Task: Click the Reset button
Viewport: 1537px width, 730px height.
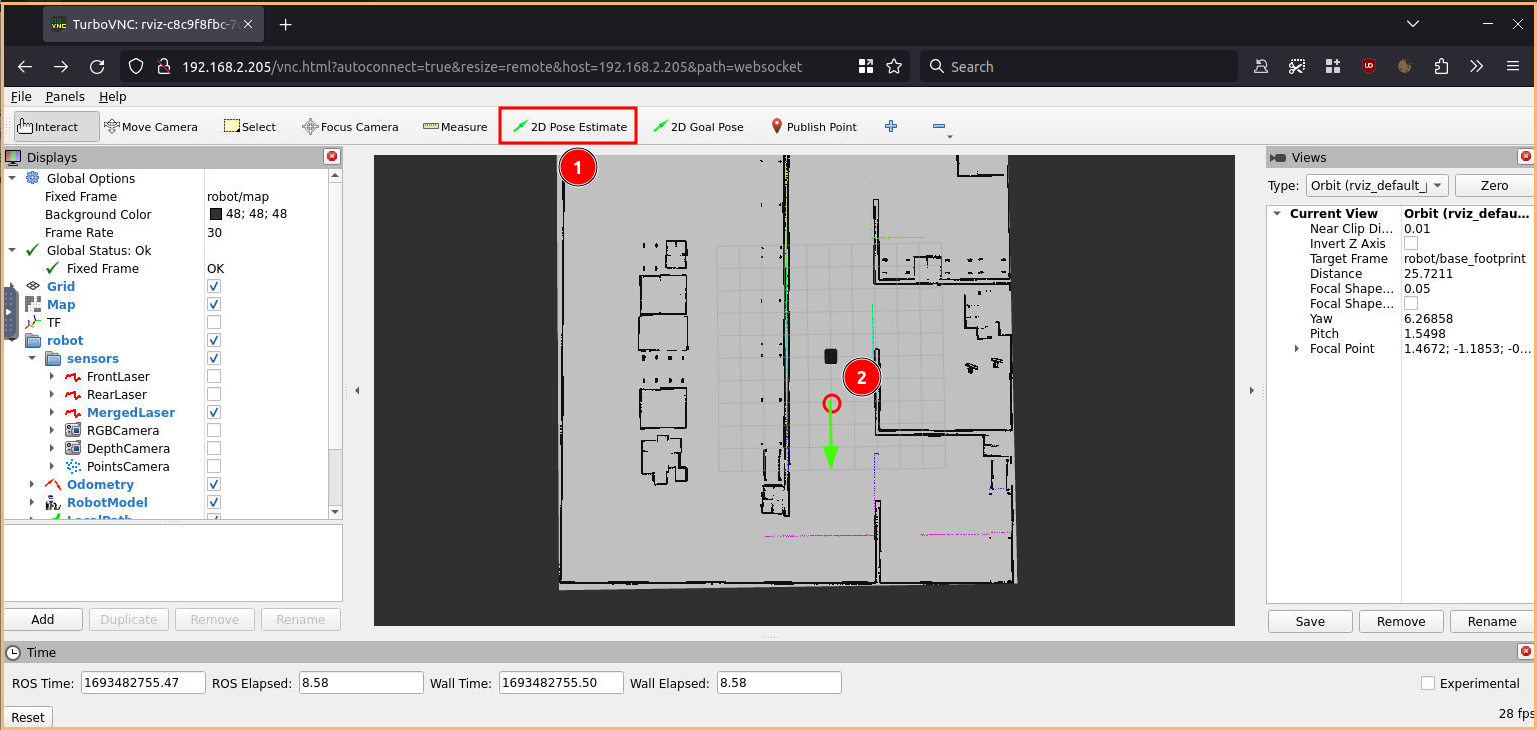Action: [x=28, y=717]
